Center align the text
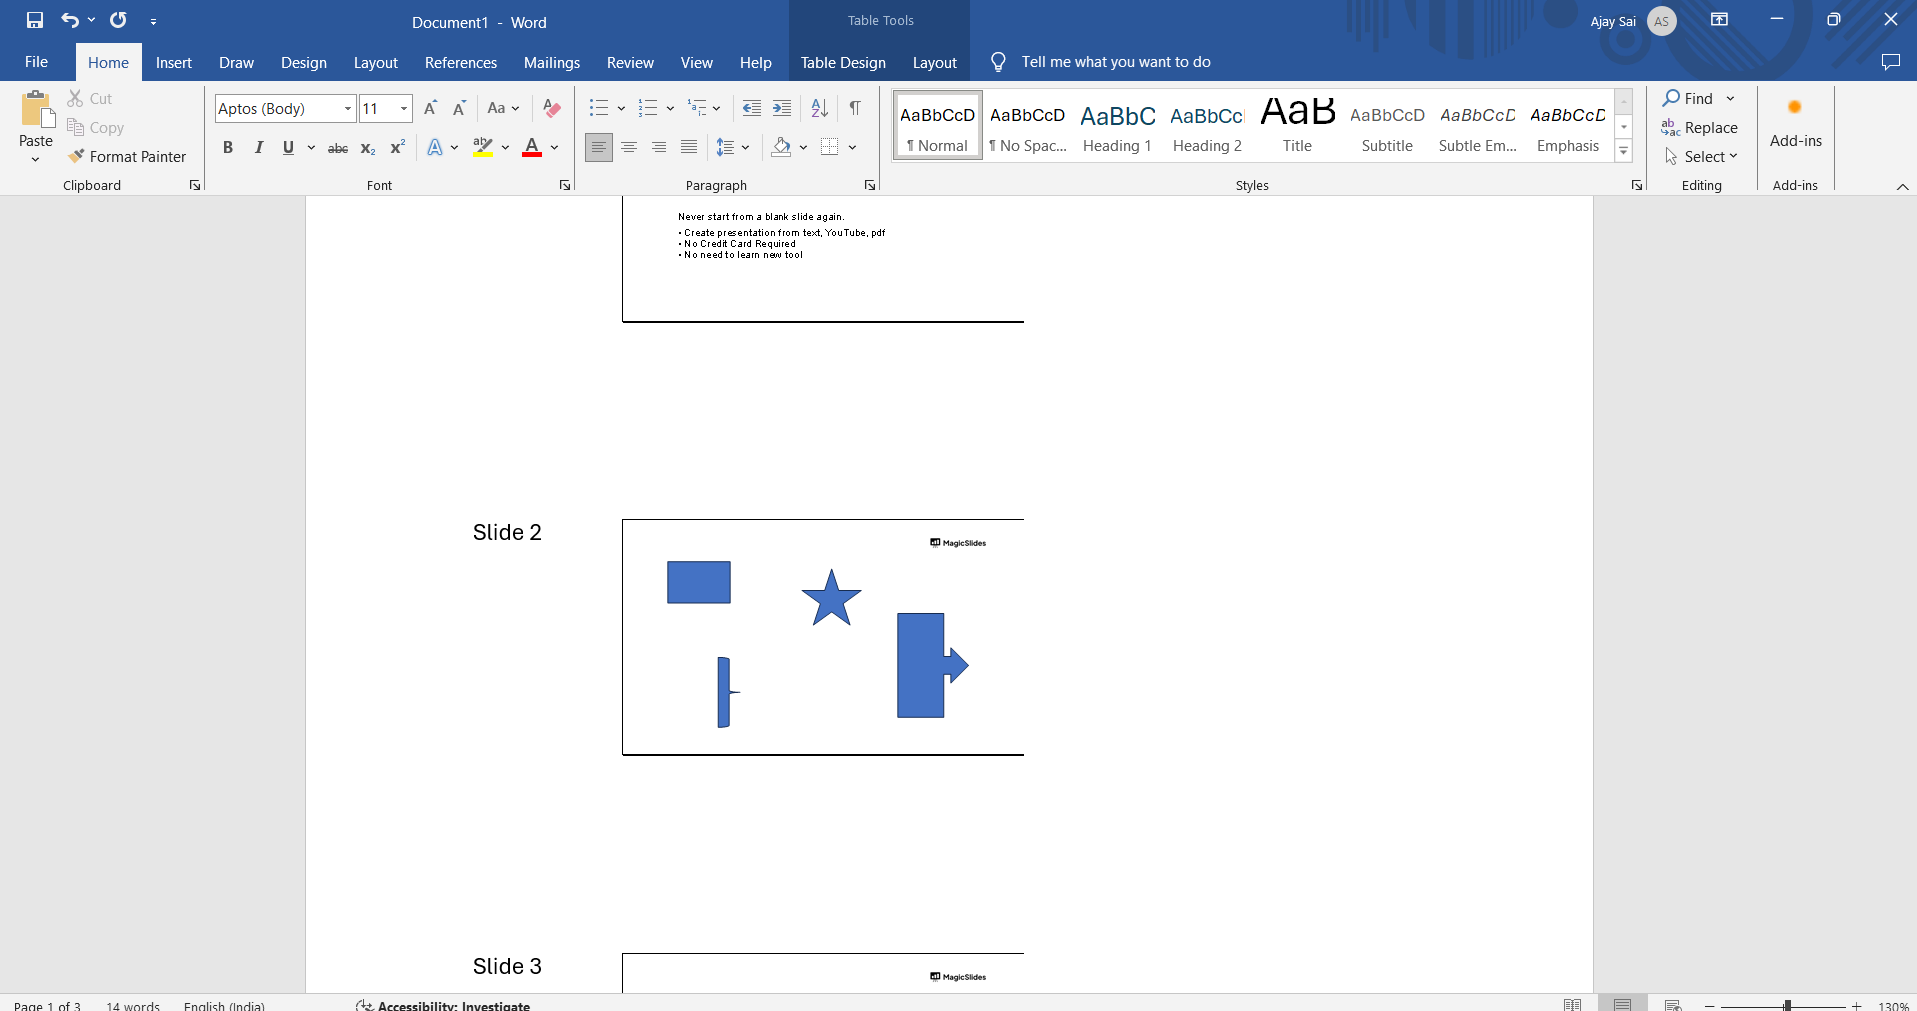The height and width of the screenshot is (1011, 1917). click(x=629, y=148)
